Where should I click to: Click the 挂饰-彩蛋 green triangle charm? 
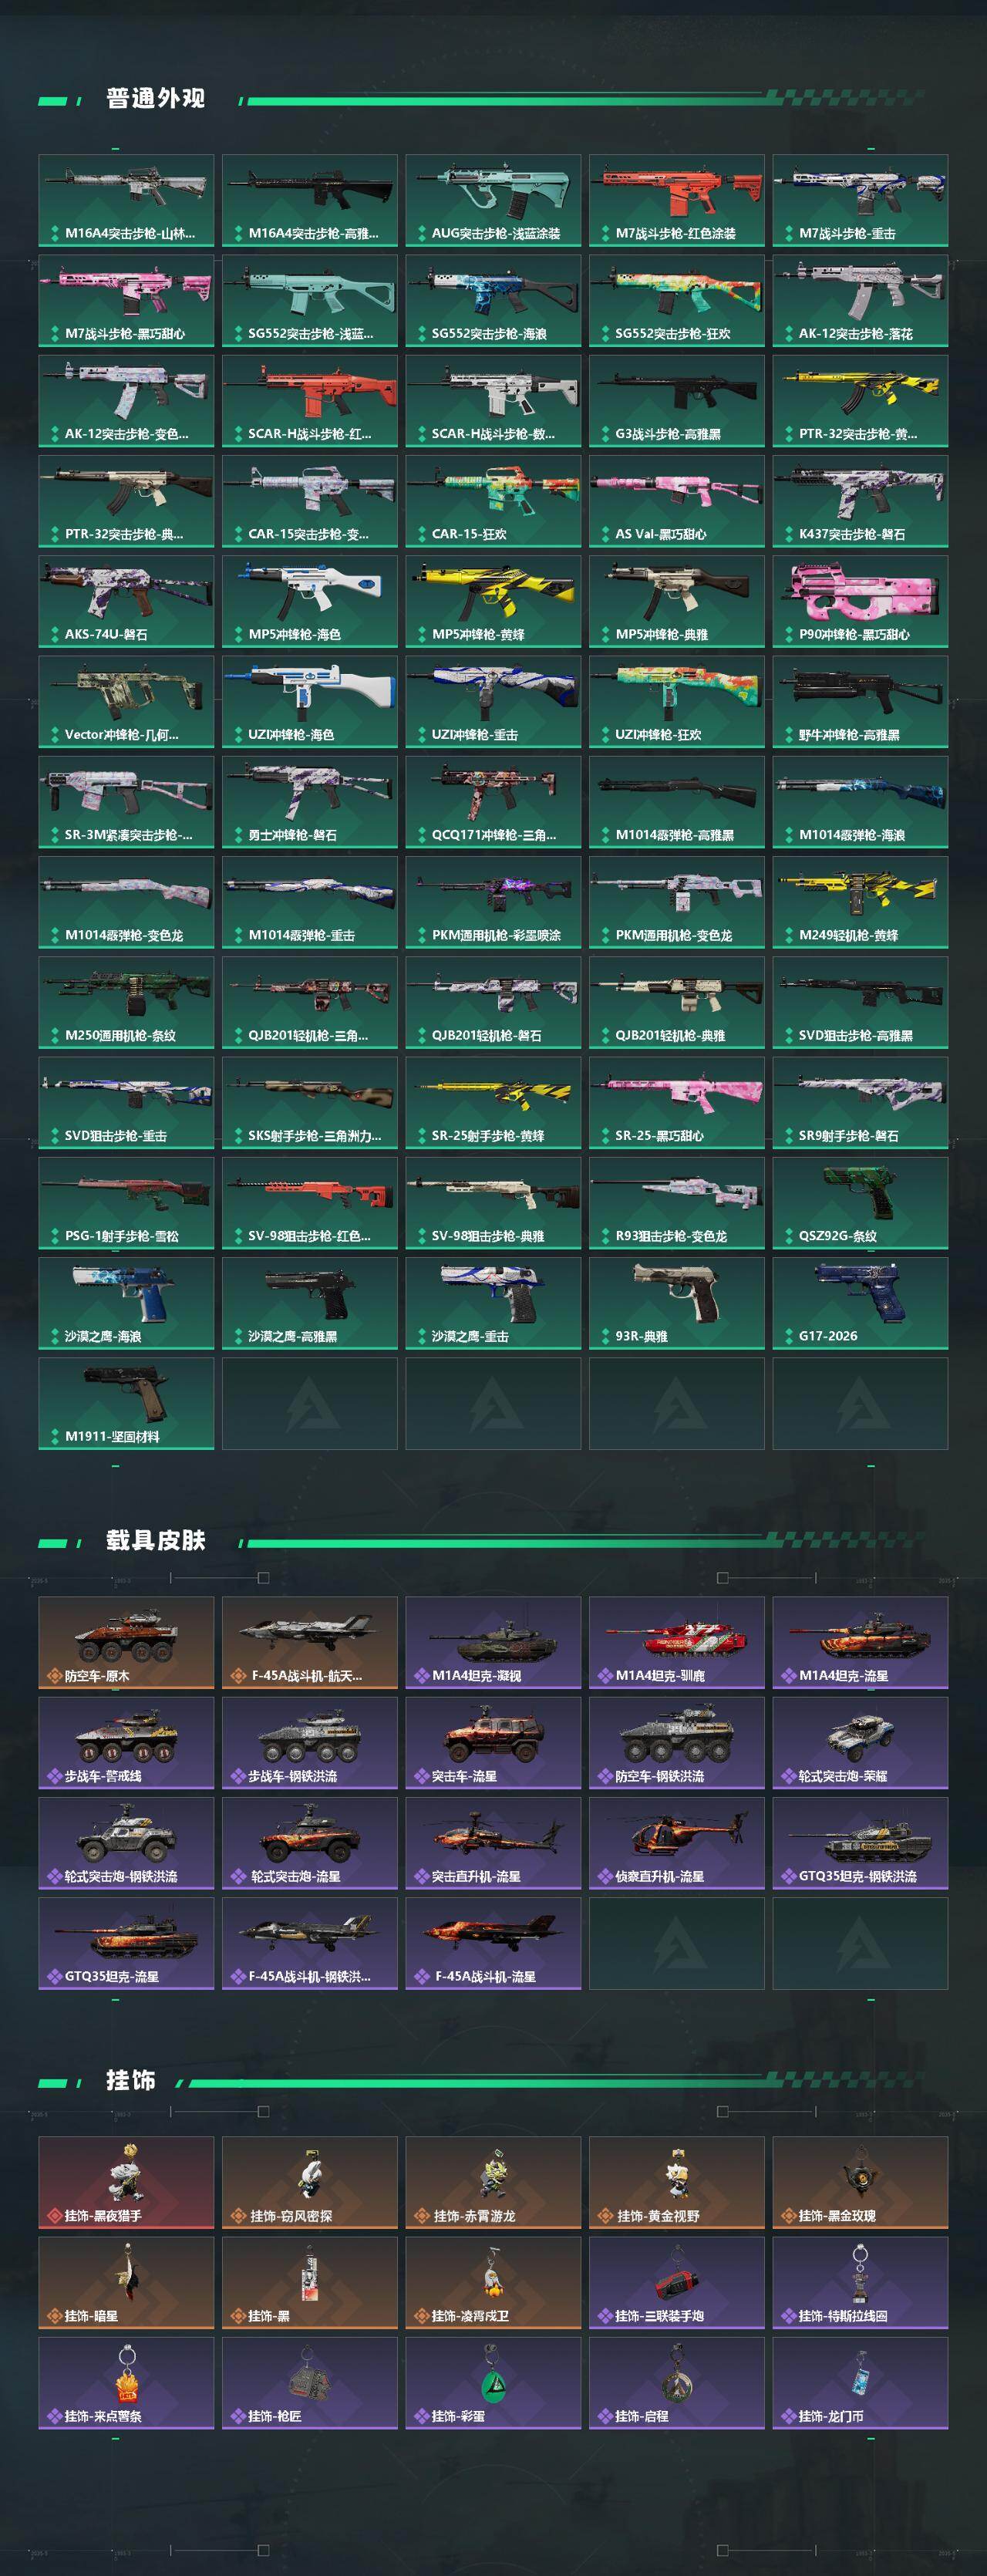(493, 2383)
